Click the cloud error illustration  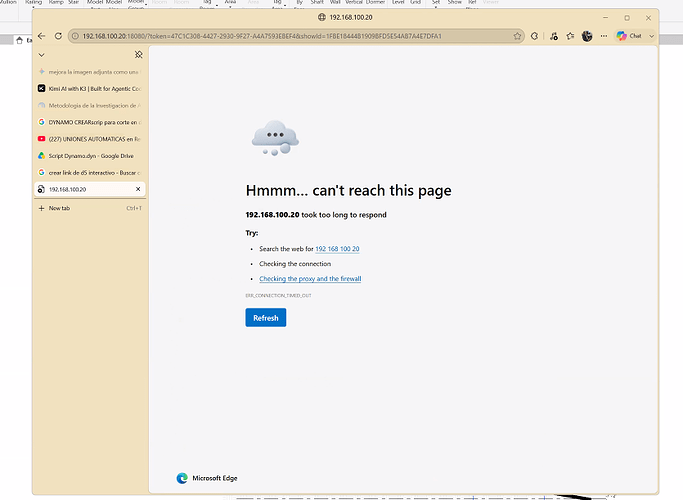[x=275, y=139]
